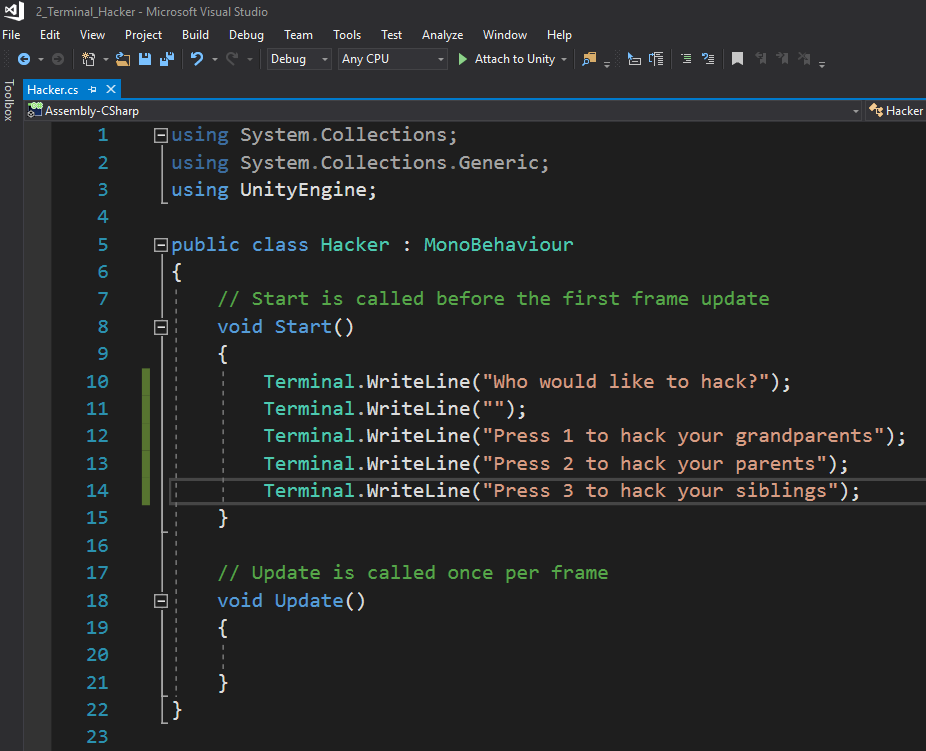Viewport: 926px width, 751px height.
Task: Click the New Project icon
Action: pyautogui.click(x=89, y=59)
